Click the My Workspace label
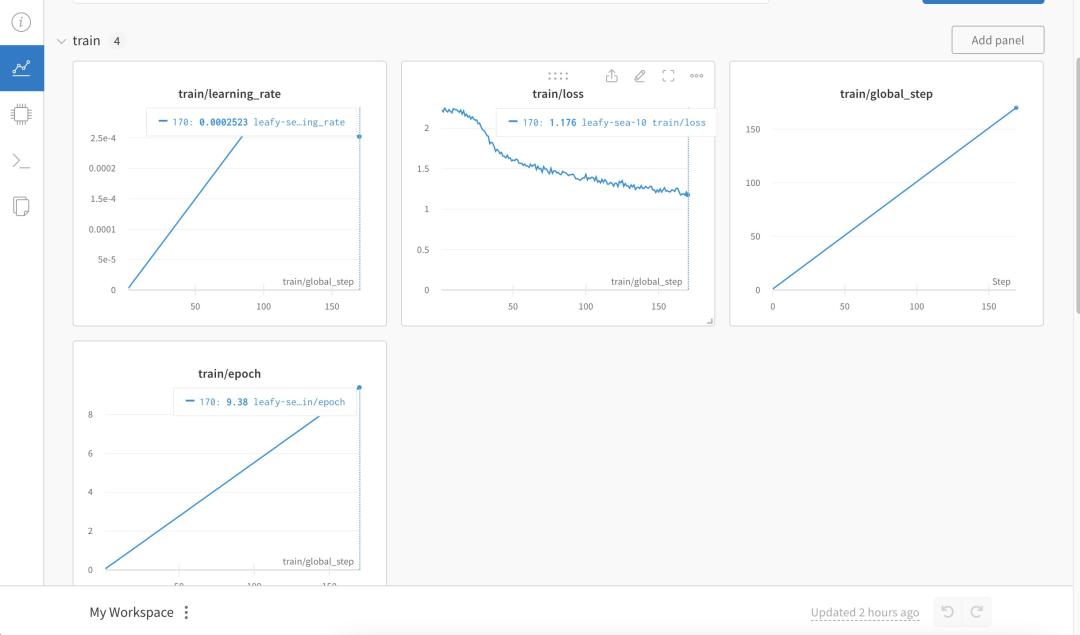The width and height of the screenshot is (1080, 635). 131,613
